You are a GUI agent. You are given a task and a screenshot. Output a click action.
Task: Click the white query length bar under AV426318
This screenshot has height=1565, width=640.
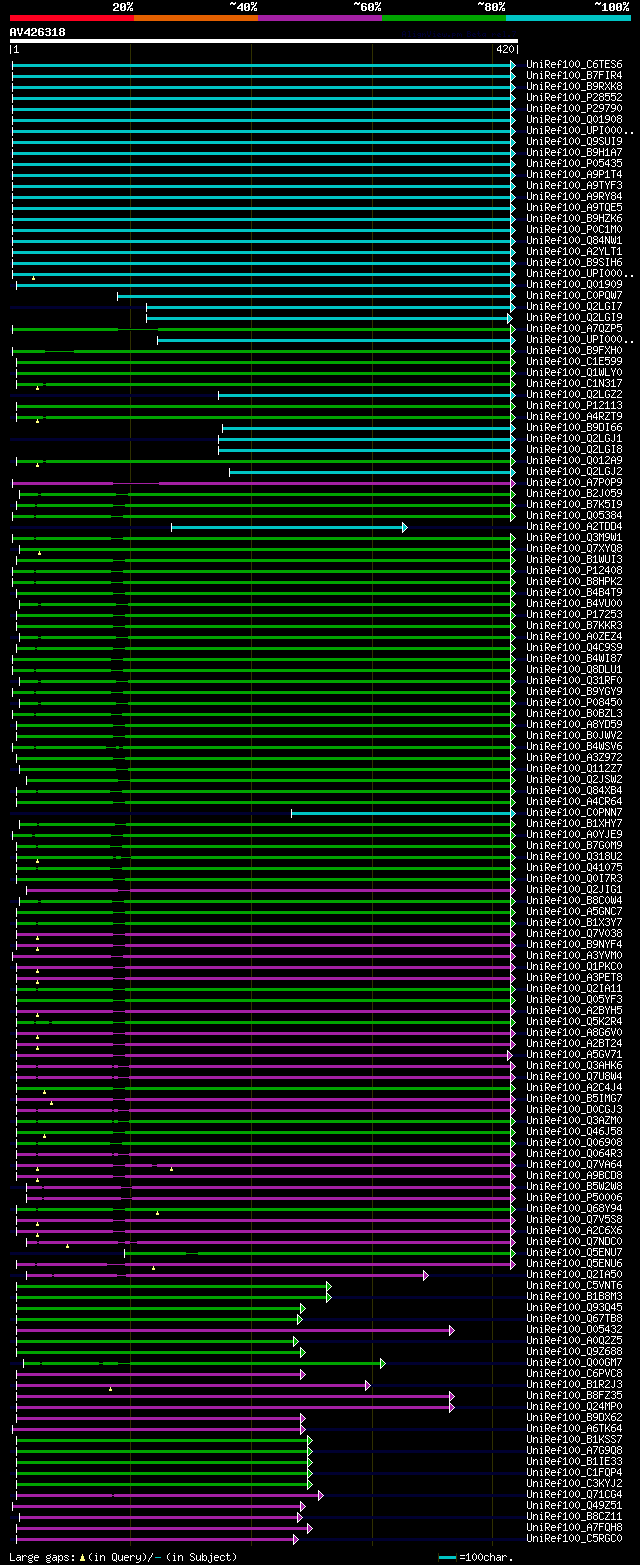pyautogui.click(x=264, y=41)
